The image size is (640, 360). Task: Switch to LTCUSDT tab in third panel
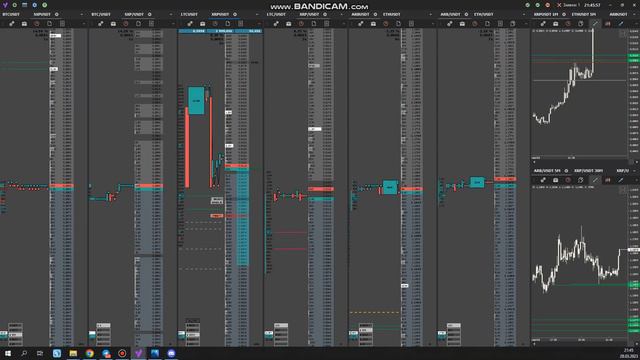(189, 14)
